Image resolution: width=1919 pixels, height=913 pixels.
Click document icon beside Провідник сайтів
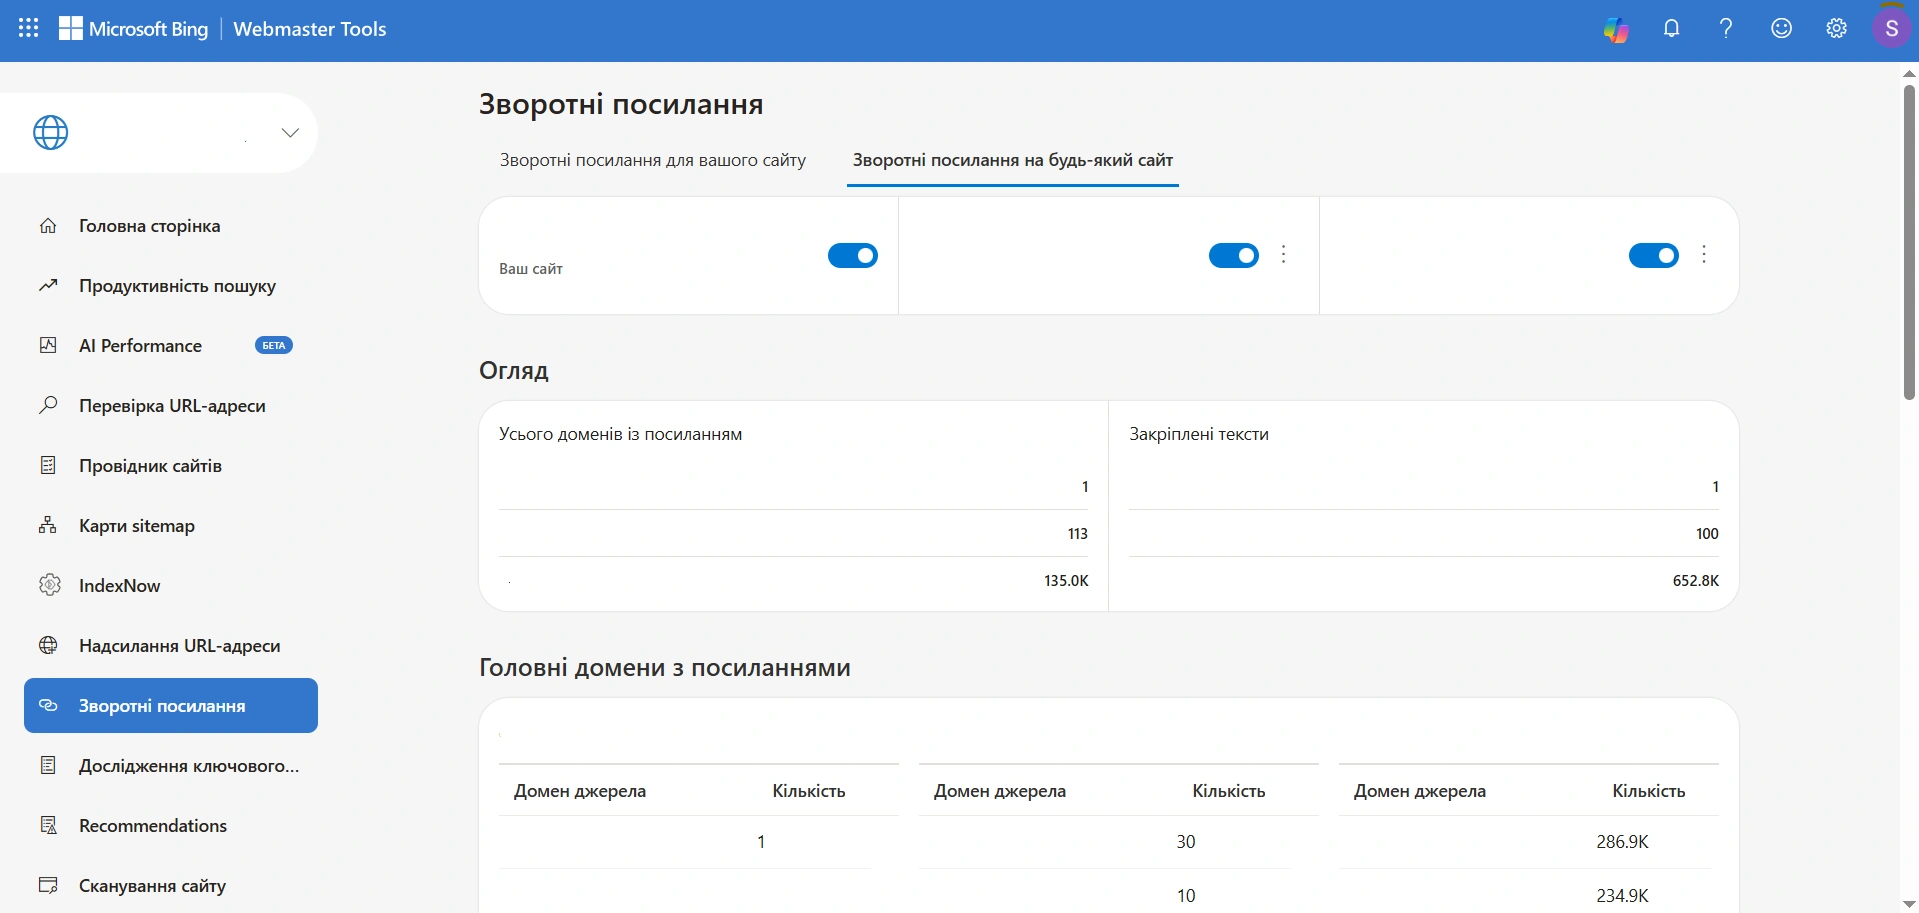pos(48,466)
